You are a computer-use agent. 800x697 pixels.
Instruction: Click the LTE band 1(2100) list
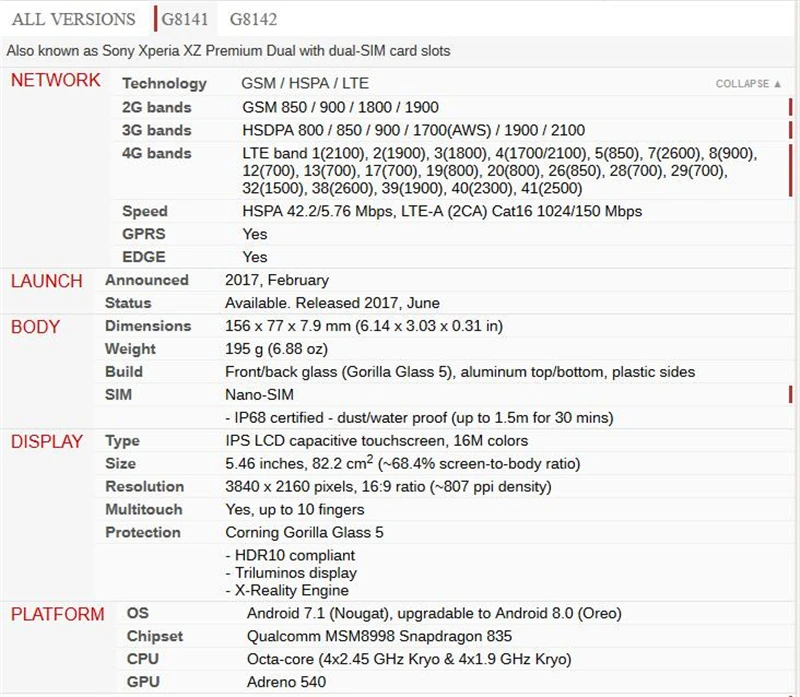(500, 170)
